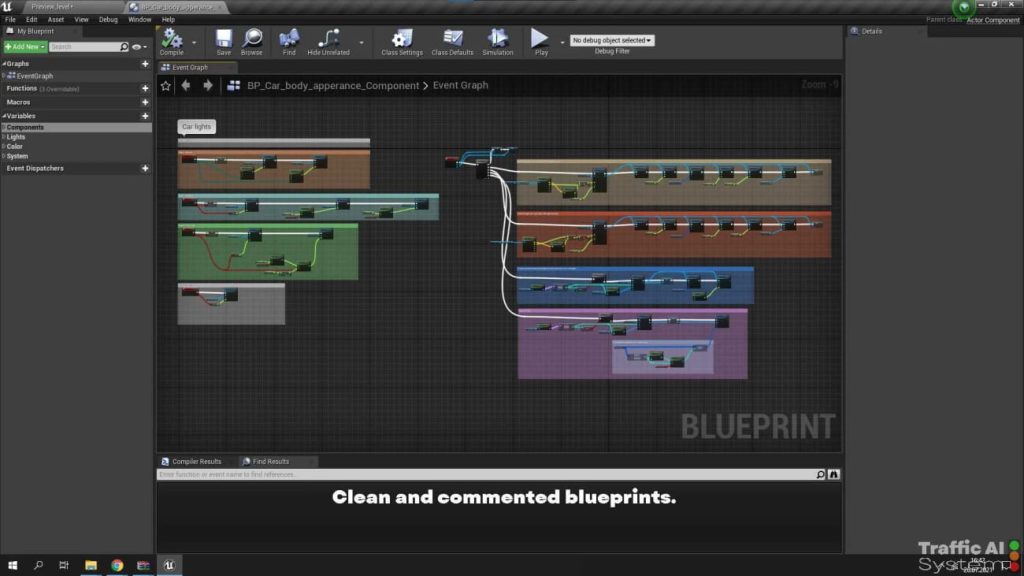Click the Browse magnifier icon in toolbar
Image resolution: width=1024 pixels, height=576 pixels.
click(252, 39)
